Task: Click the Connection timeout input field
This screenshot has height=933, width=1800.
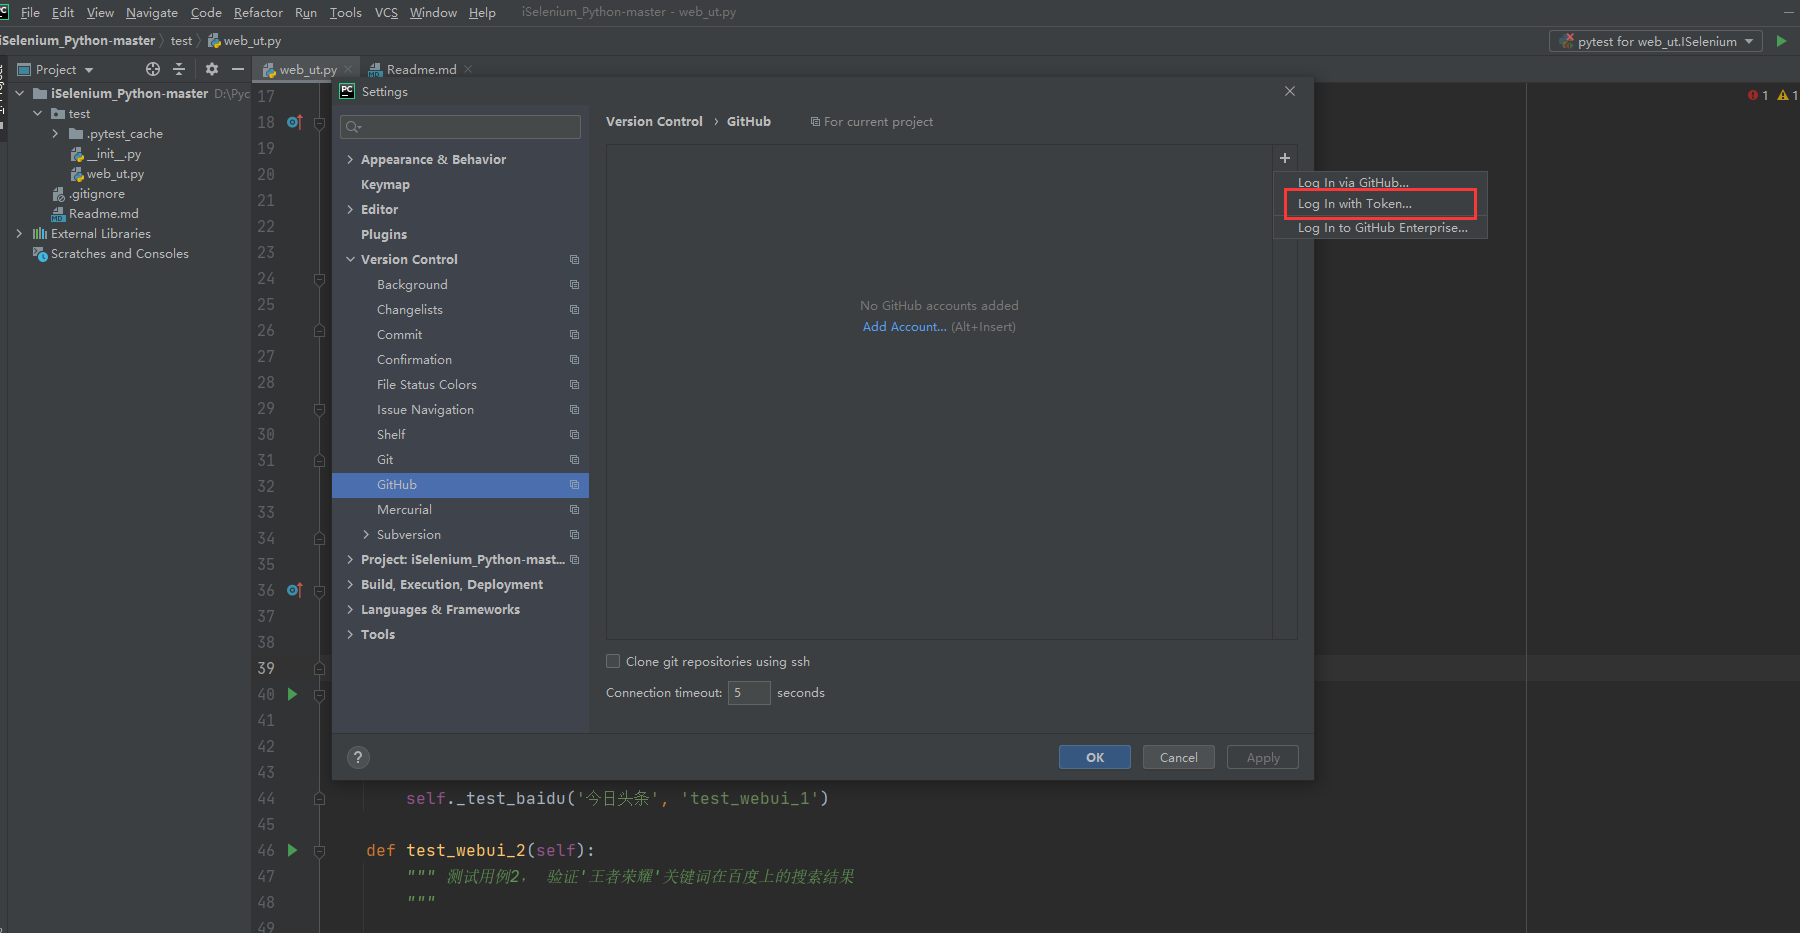Action: pyautogui.click(x=749, y=693)
